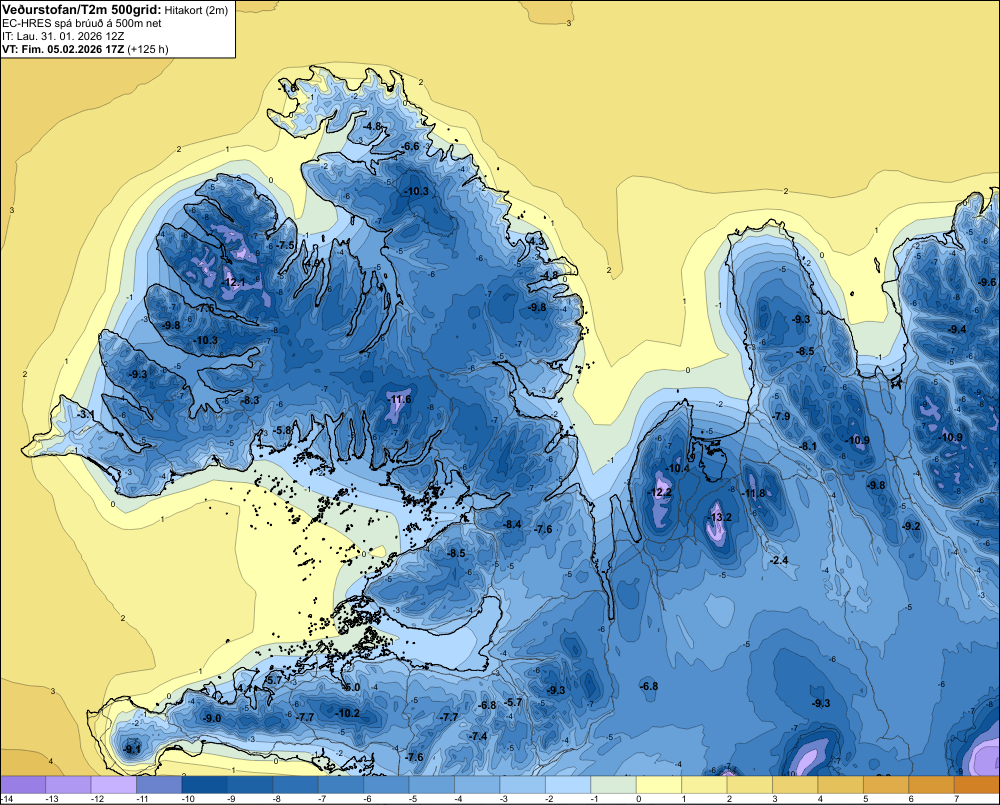Click the -8.1 temperature value on map
The height and width of the screenshot is (805, 1000).
pyautogui.click(x=808, y=447)
